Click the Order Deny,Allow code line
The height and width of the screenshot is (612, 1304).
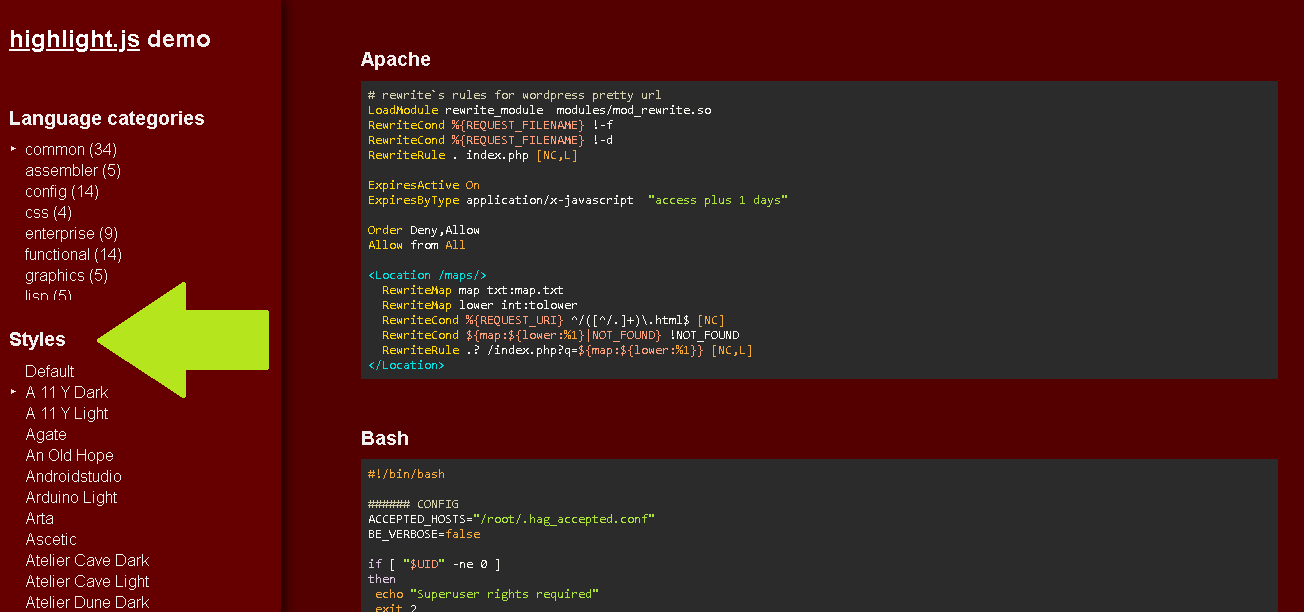click(424, 230)
